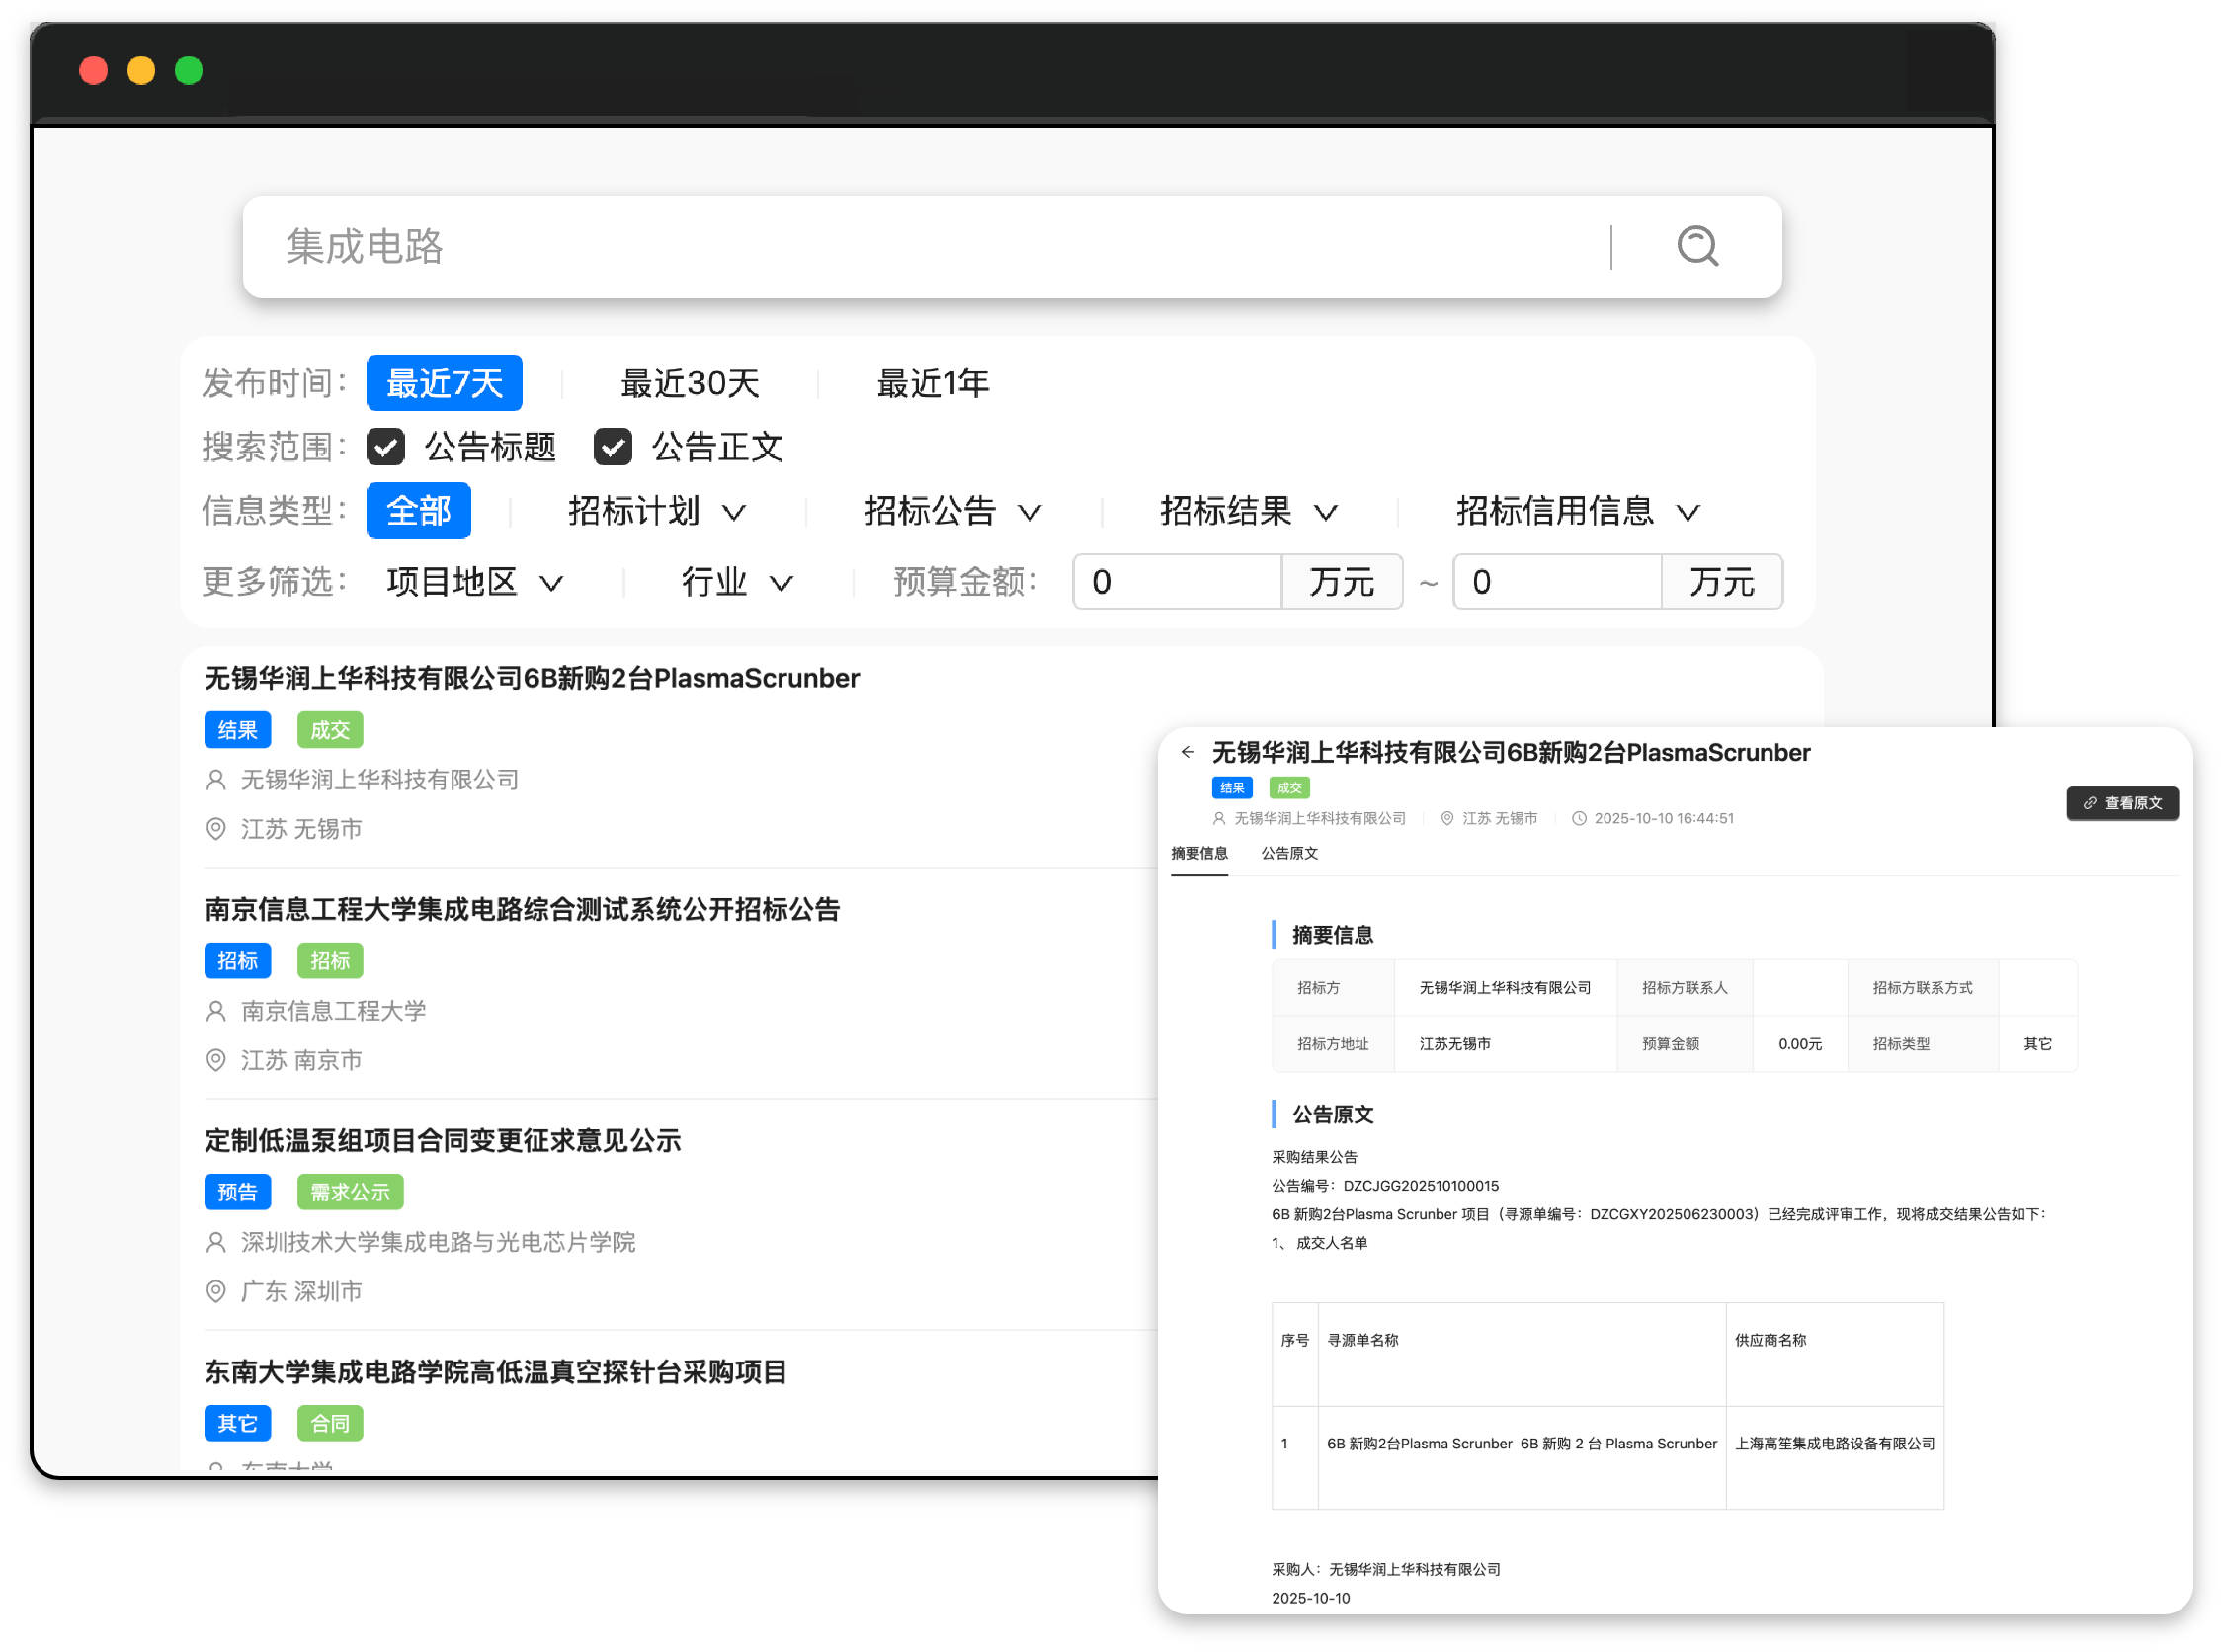Click the magnifier search icon
The image size is (2223, 1652).
pyautogui.click(x=1697, y=246)
